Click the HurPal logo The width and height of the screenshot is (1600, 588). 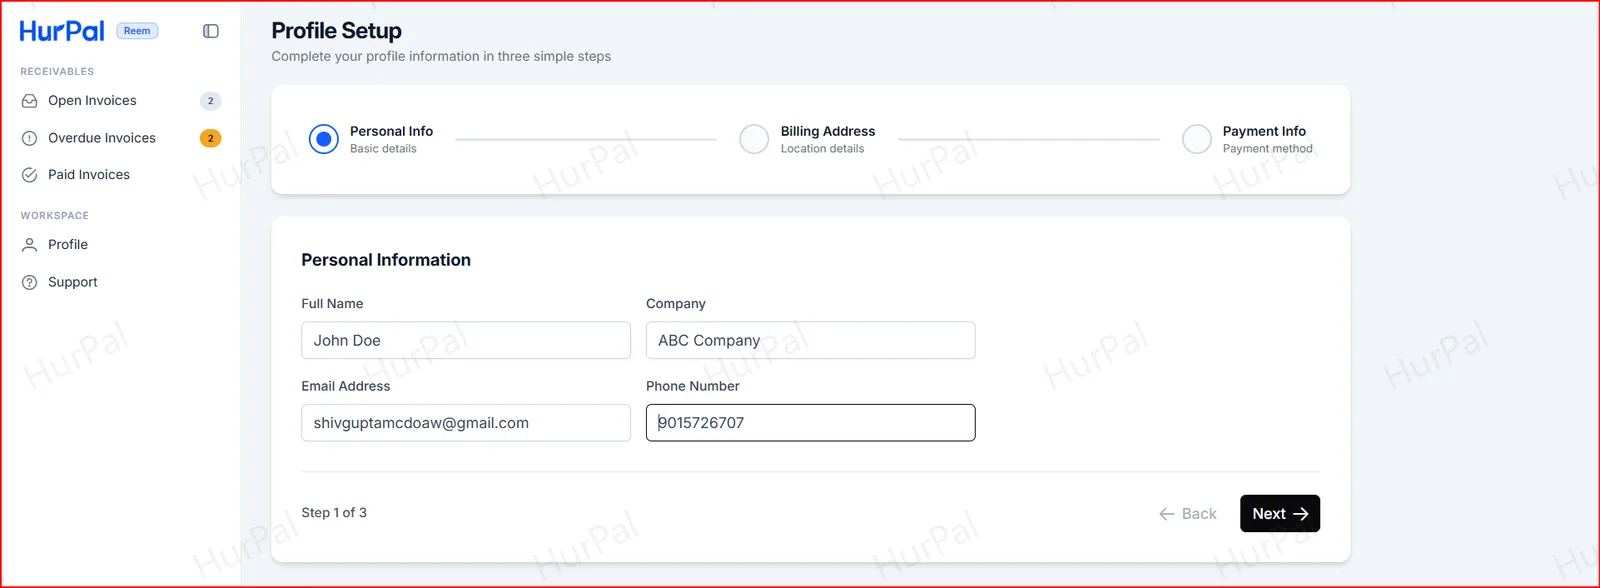coord(62,31)
